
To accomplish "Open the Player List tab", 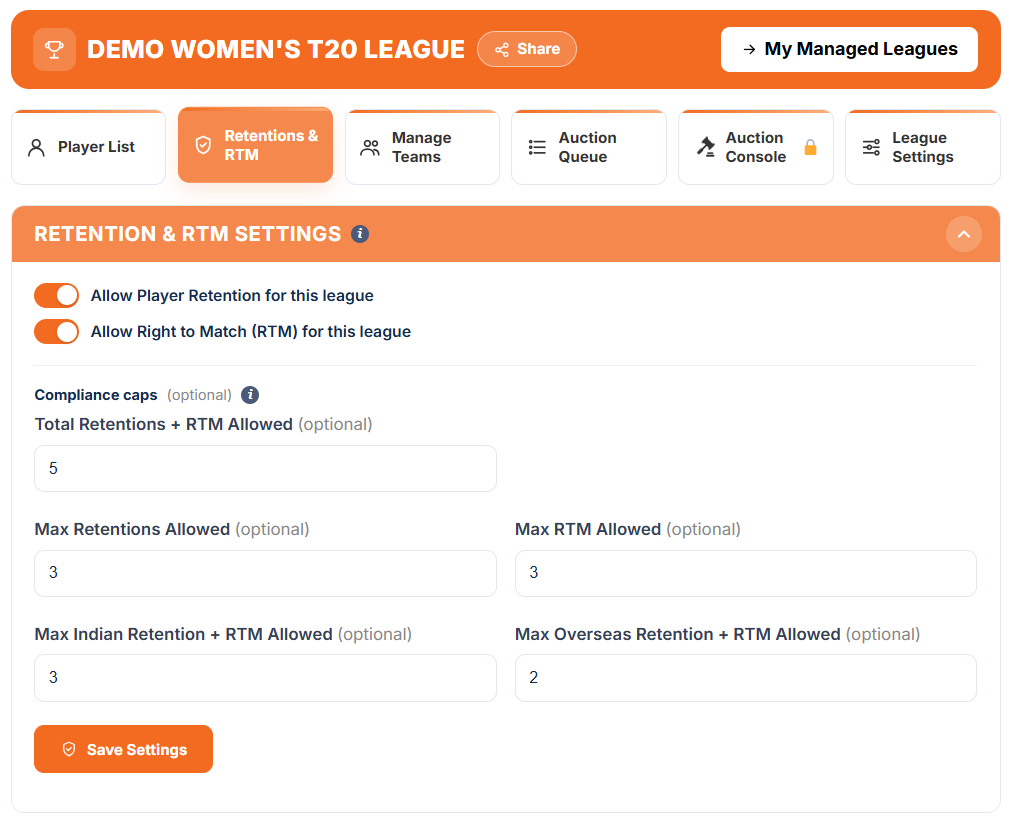I will [88, 147].
